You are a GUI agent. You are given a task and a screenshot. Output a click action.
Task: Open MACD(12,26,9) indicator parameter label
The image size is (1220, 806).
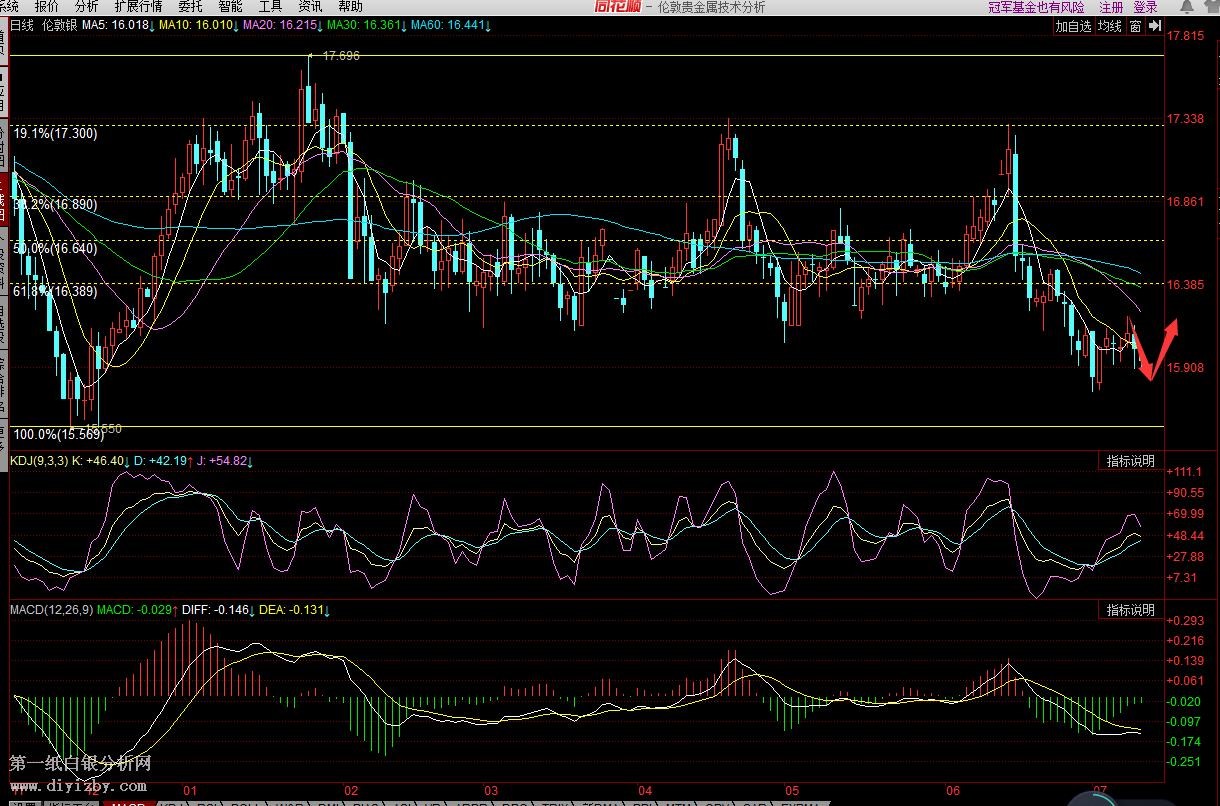(x=50, y=609)
